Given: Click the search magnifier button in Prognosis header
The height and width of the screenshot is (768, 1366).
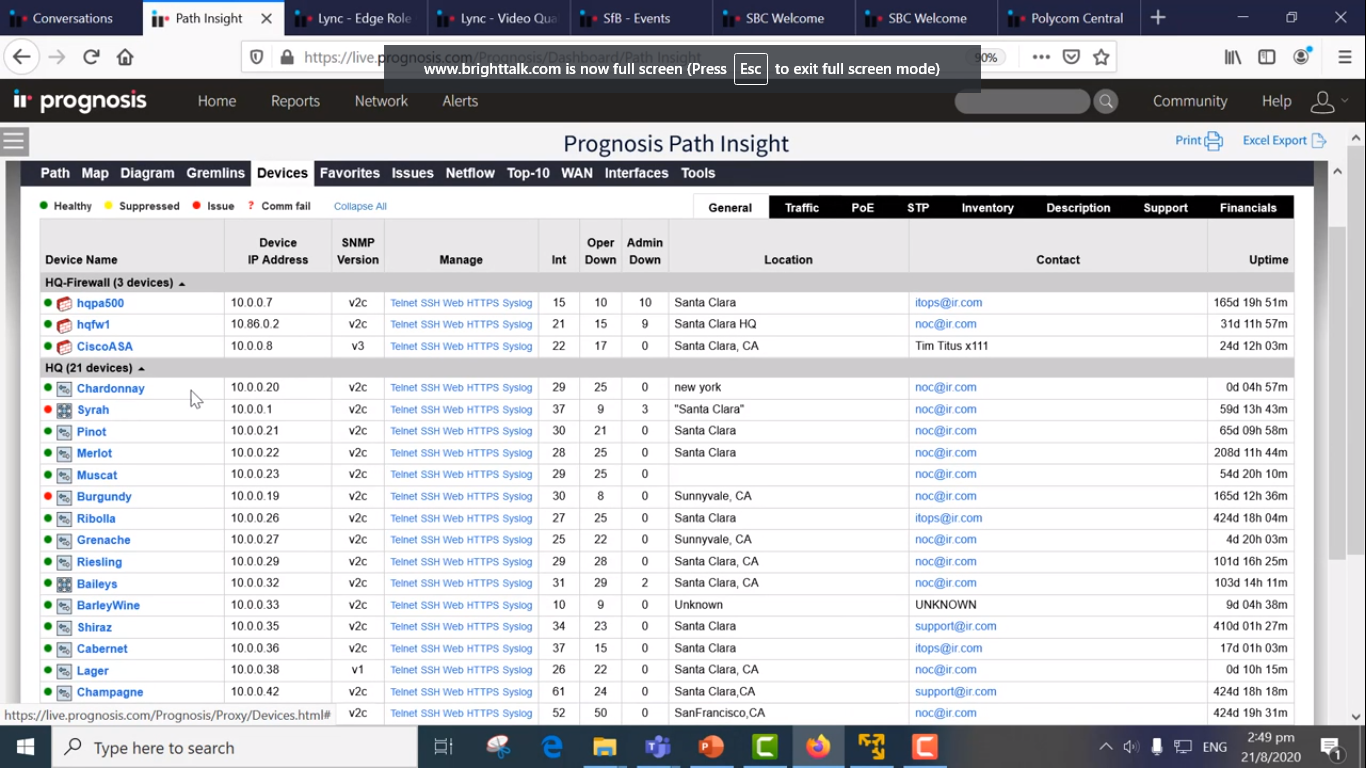Looking at the screenshot, I should click(1105, 101).
